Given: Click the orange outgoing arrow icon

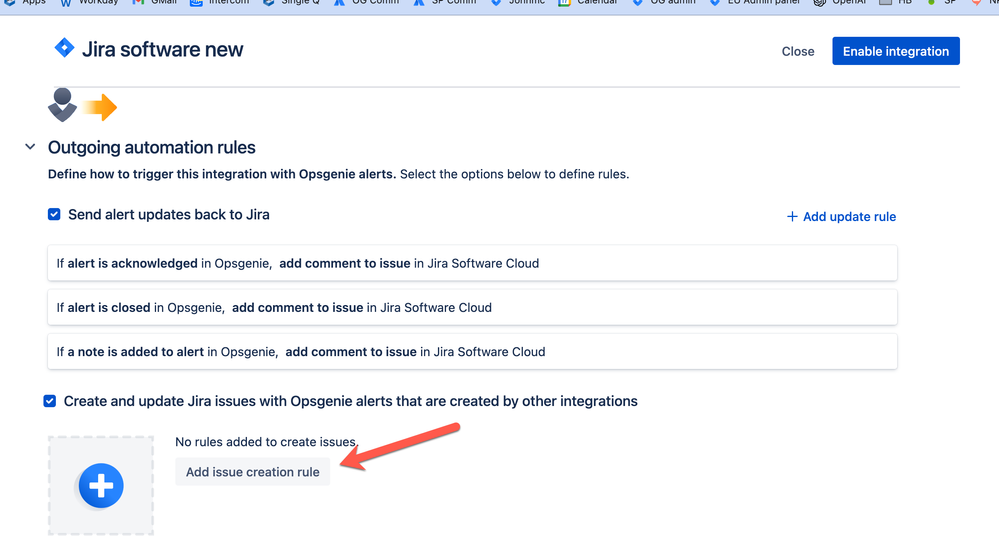Looking at the screenshot, I should click(x=100, y=107).
